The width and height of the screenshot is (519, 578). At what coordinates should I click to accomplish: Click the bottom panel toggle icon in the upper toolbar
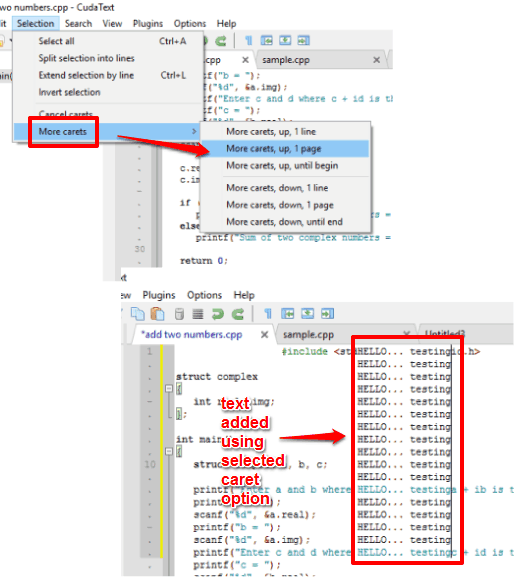(x=285, y=41)
